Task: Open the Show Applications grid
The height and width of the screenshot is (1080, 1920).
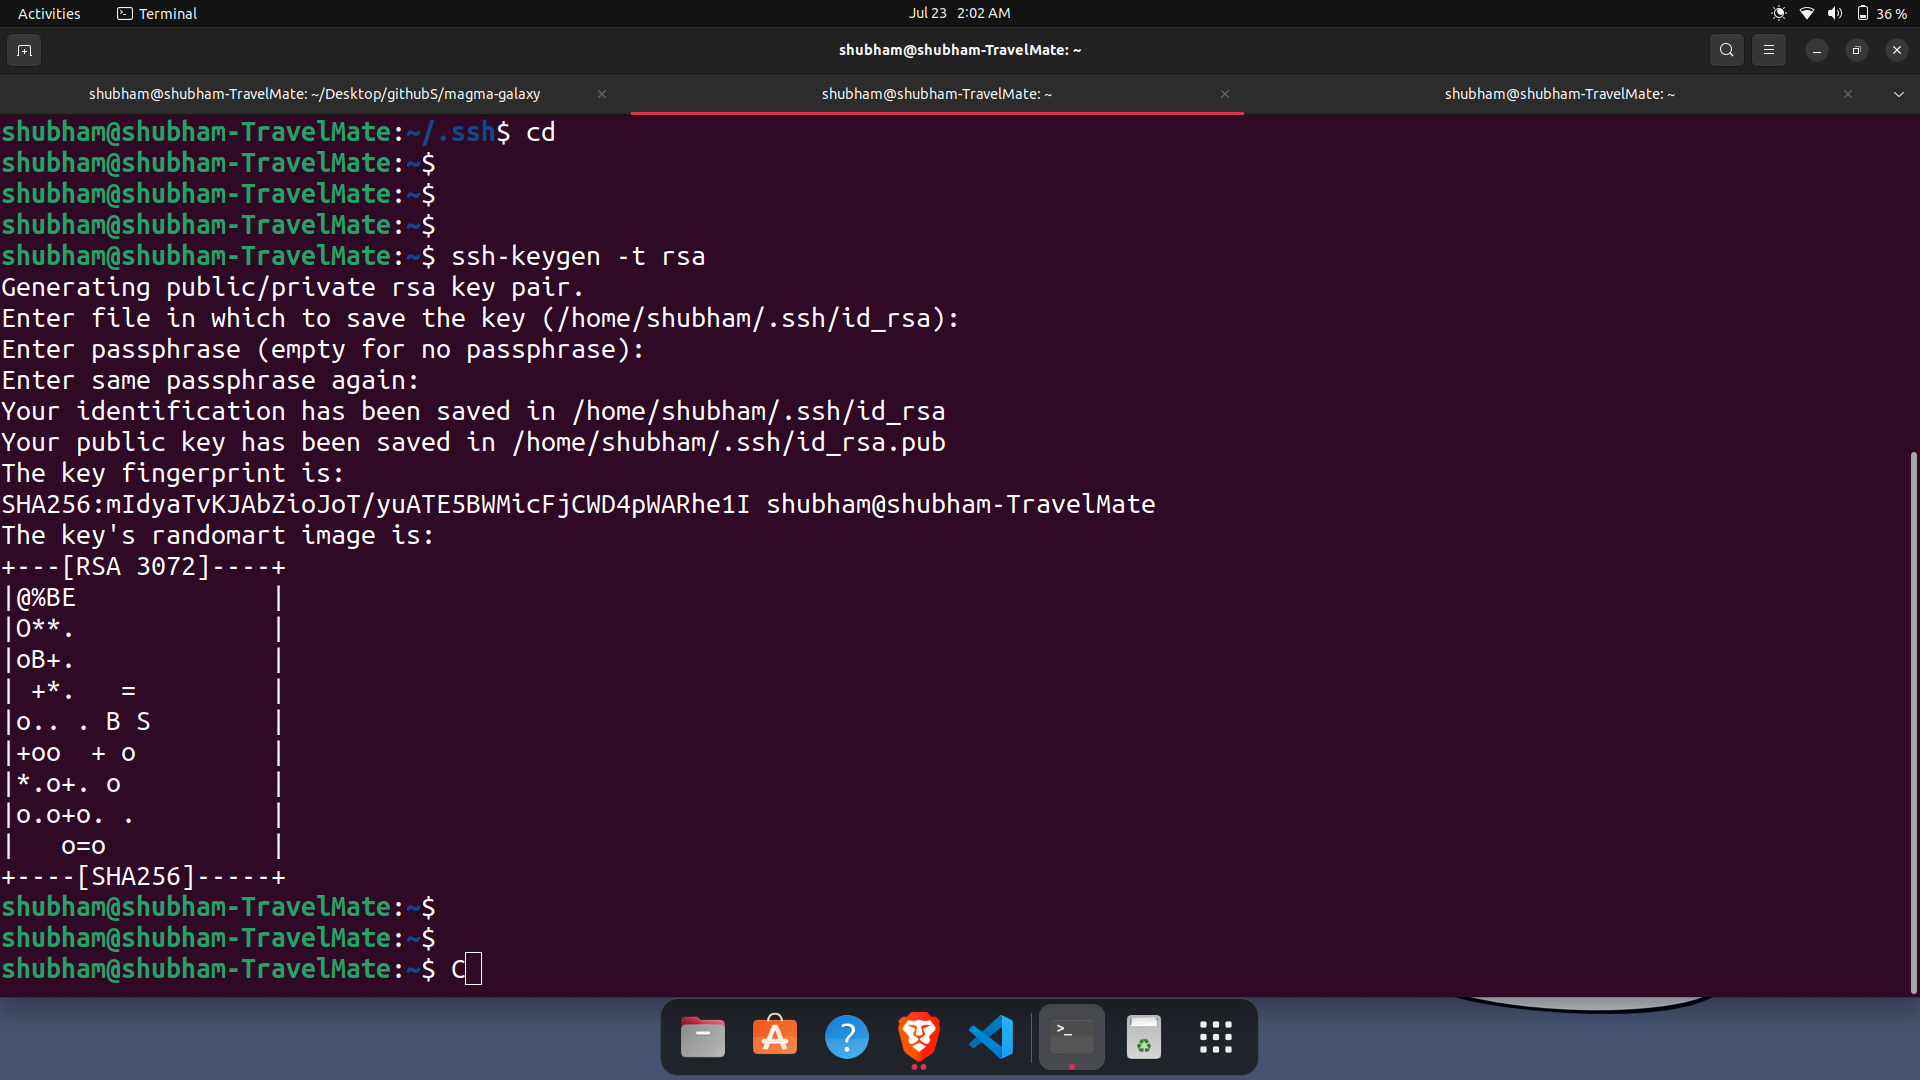Action: coord(1215,1037)
